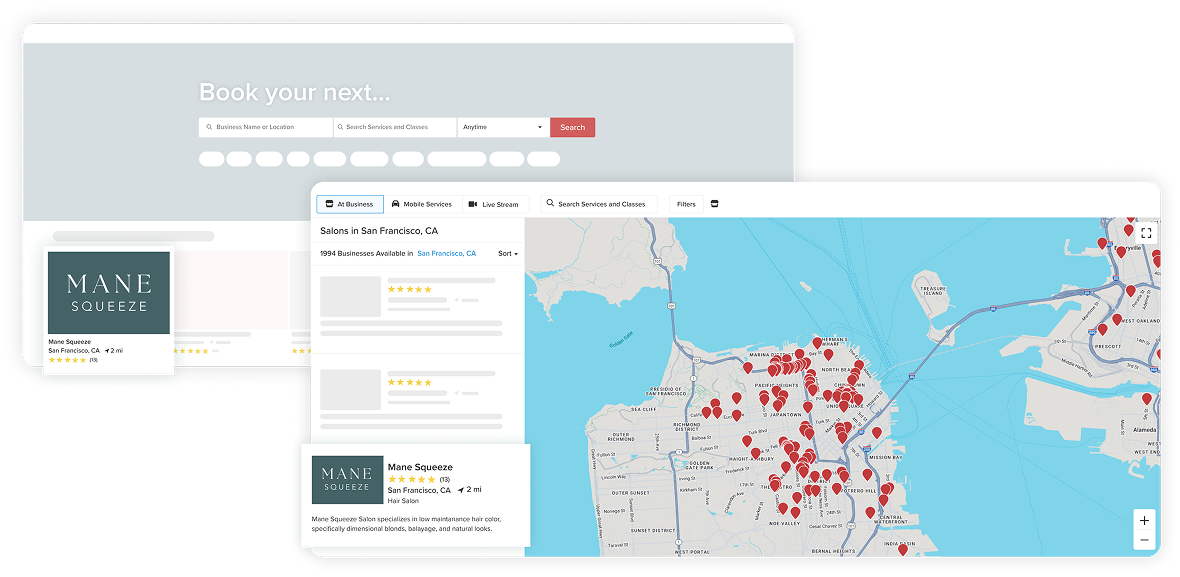This screenshot has height=577, width=1180.
Task: Zoom out on the map
Action: pos(1144,540)
